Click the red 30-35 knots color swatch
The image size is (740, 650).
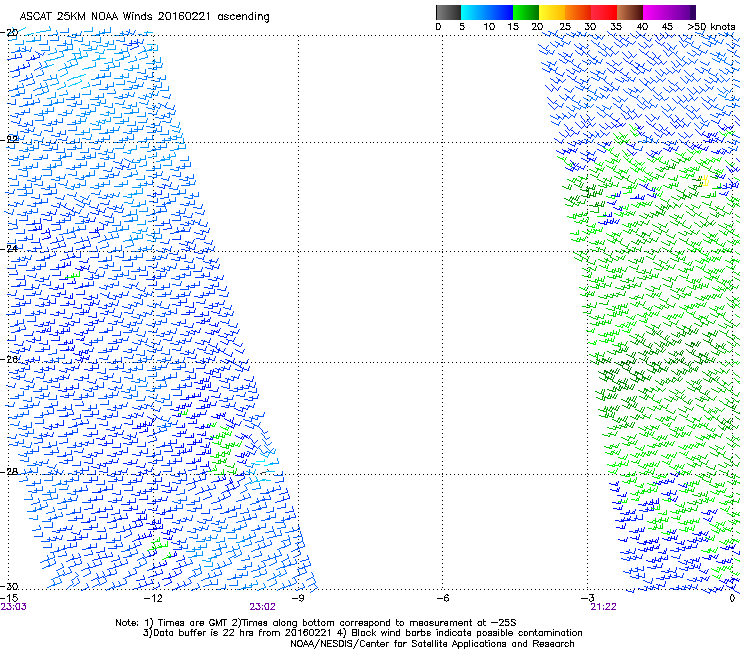click(604, 12)
